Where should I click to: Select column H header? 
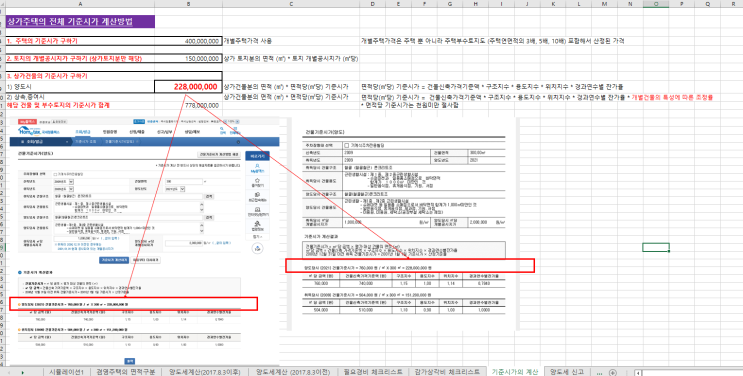(475, 4)
